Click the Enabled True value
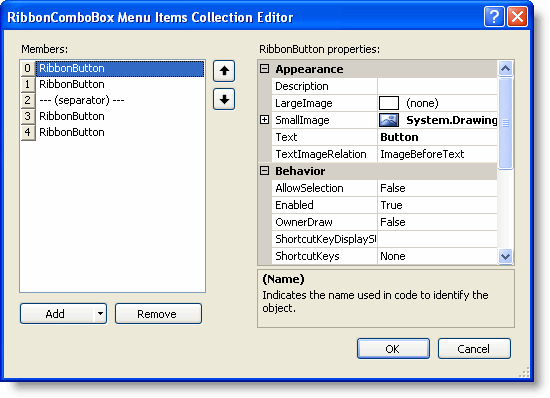This screenshot has height=398, width=550. pos(437,205)
